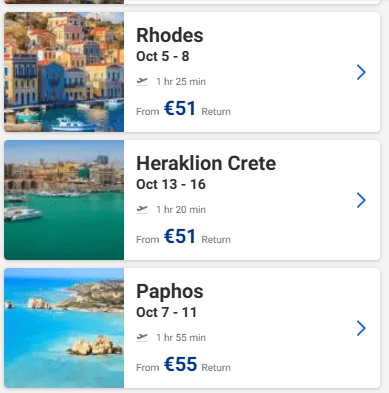Image resolution: width=389 pixels, height=393 pixels.
Task: Choose the €51 Heraklion return price
Action: (180, 236)
